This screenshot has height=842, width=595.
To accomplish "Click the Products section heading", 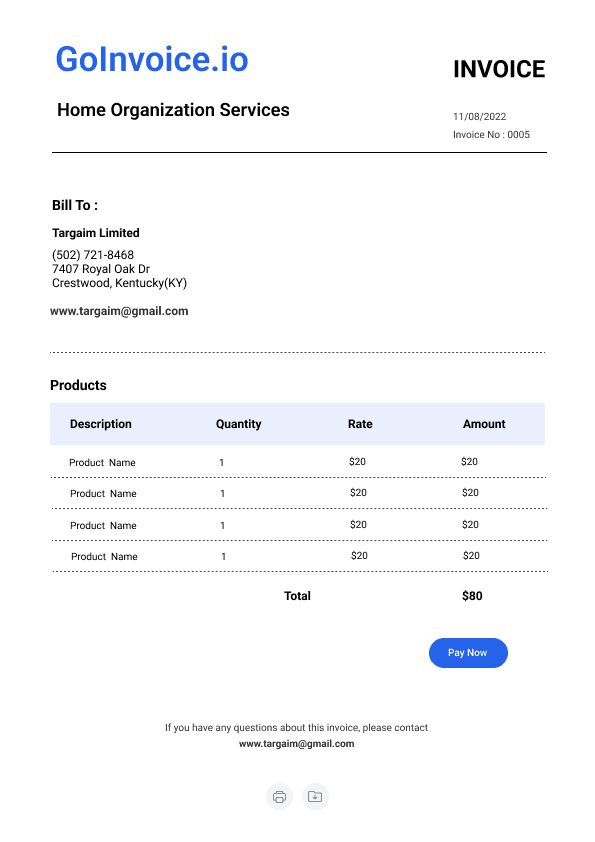I will coord(78,385).
